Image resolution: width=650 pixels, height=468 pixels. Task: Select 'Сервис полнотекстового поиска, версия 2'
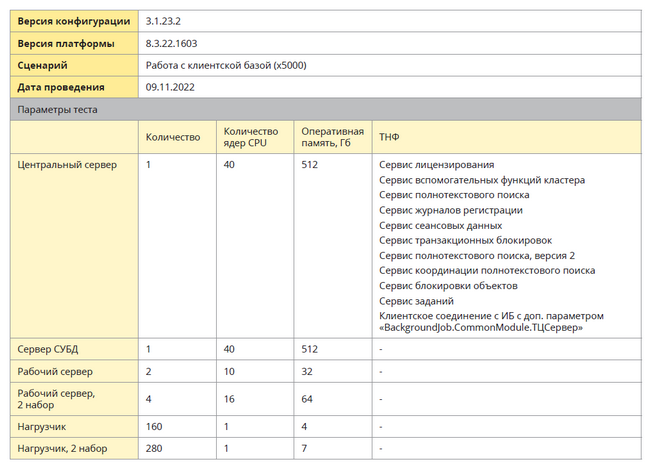(477, 256)
